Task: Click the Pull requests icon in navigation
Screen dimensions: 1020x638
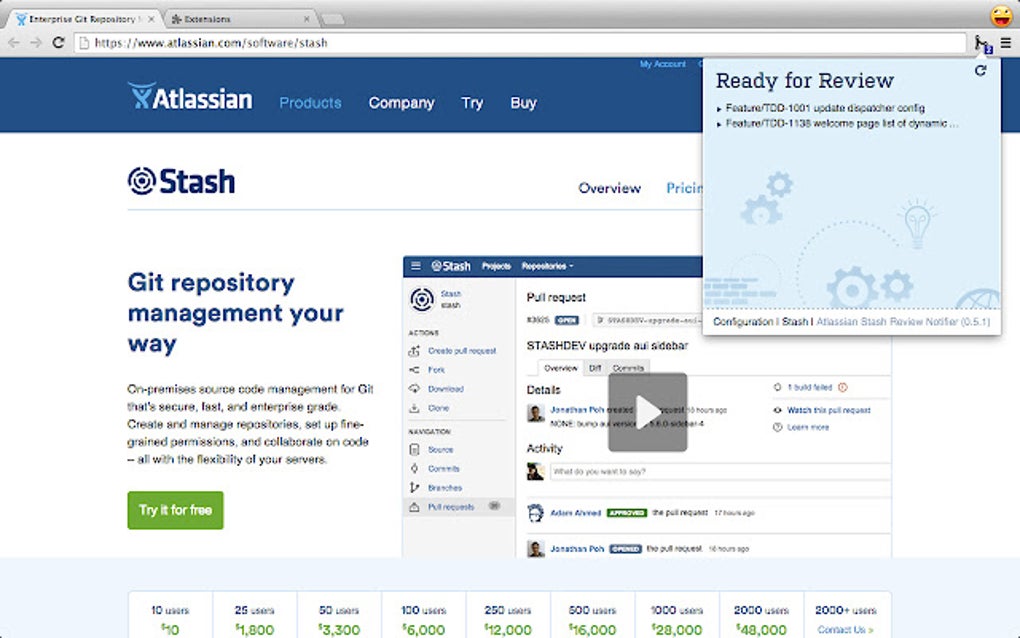Action: 414,507
